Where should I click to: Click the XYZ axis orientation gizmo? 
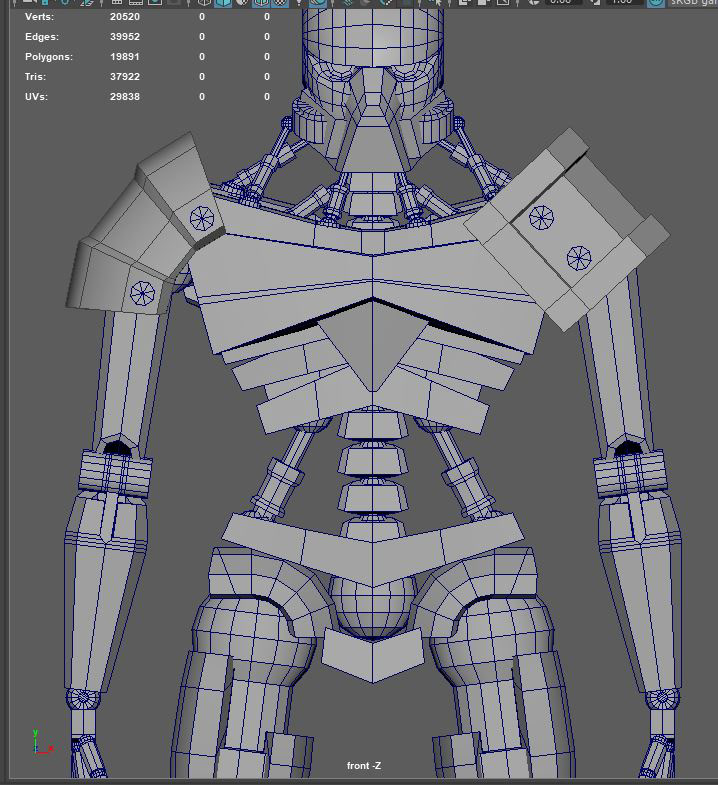(42, 743)
